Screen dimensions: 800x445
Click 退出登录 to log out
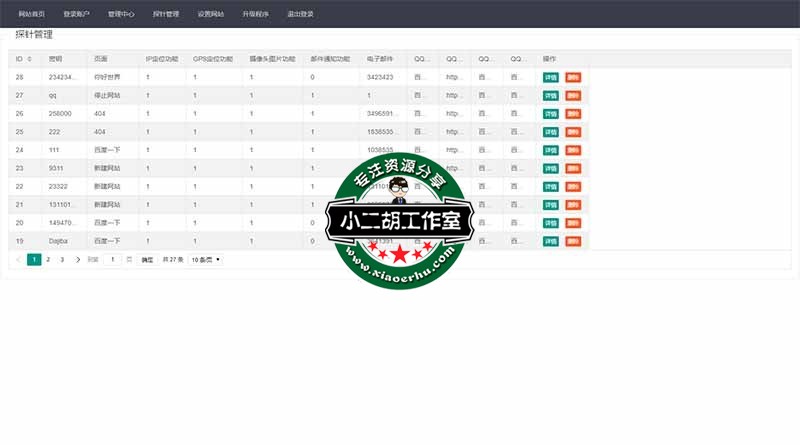pos(300,15)
